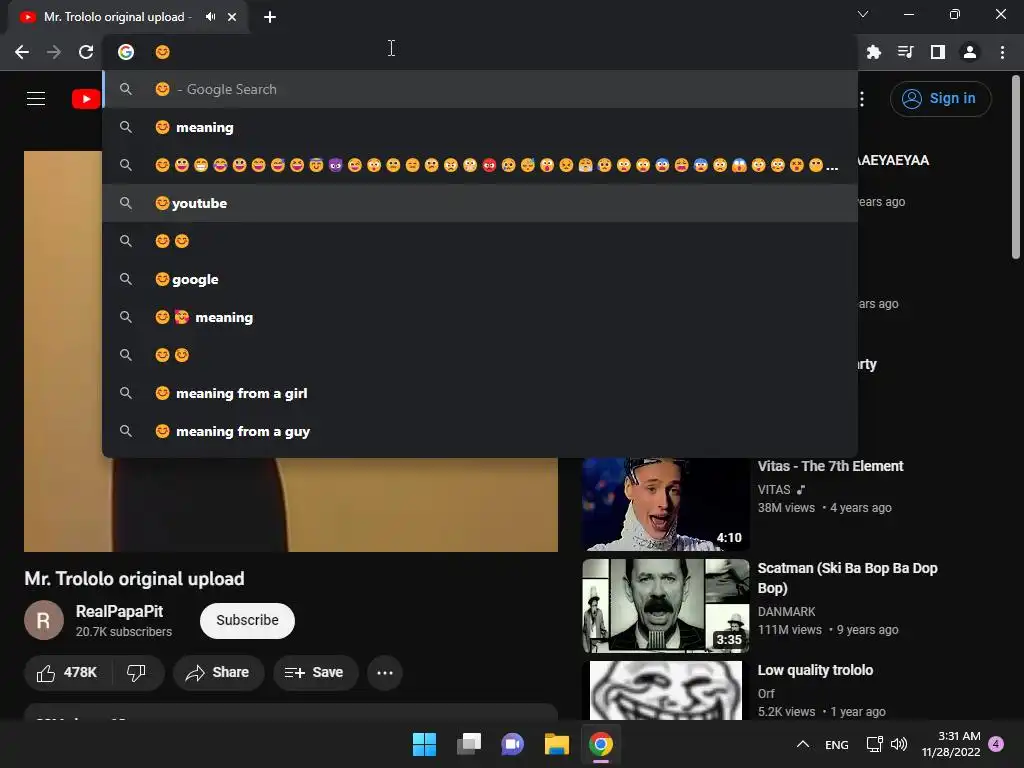The image size is (1024, 768).
Task: Dislike the video with thumbs down
Action: [x=136, y=673]
